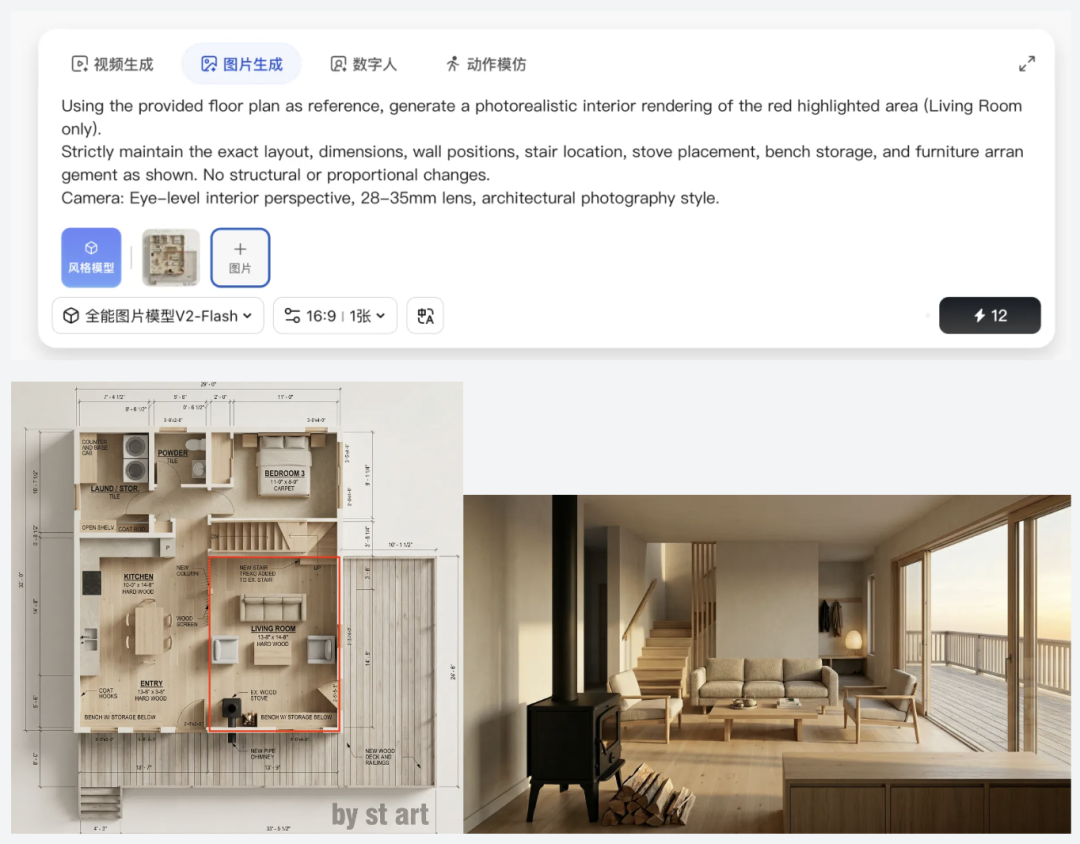
Task: Open the 数字人 tab
Action: pos(364,64)
